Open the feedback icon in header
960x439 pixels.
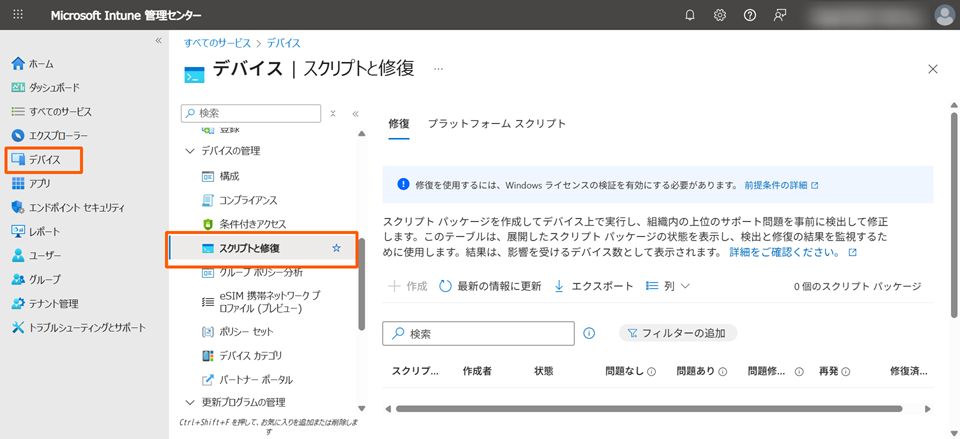[780, 16]
